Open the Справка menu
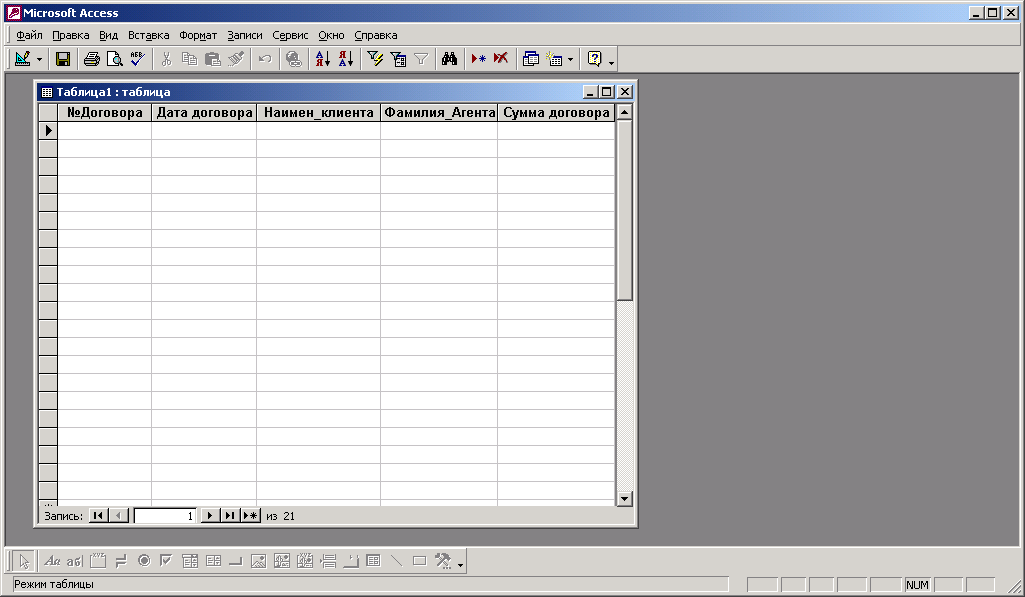 click(x=376, y=35)
